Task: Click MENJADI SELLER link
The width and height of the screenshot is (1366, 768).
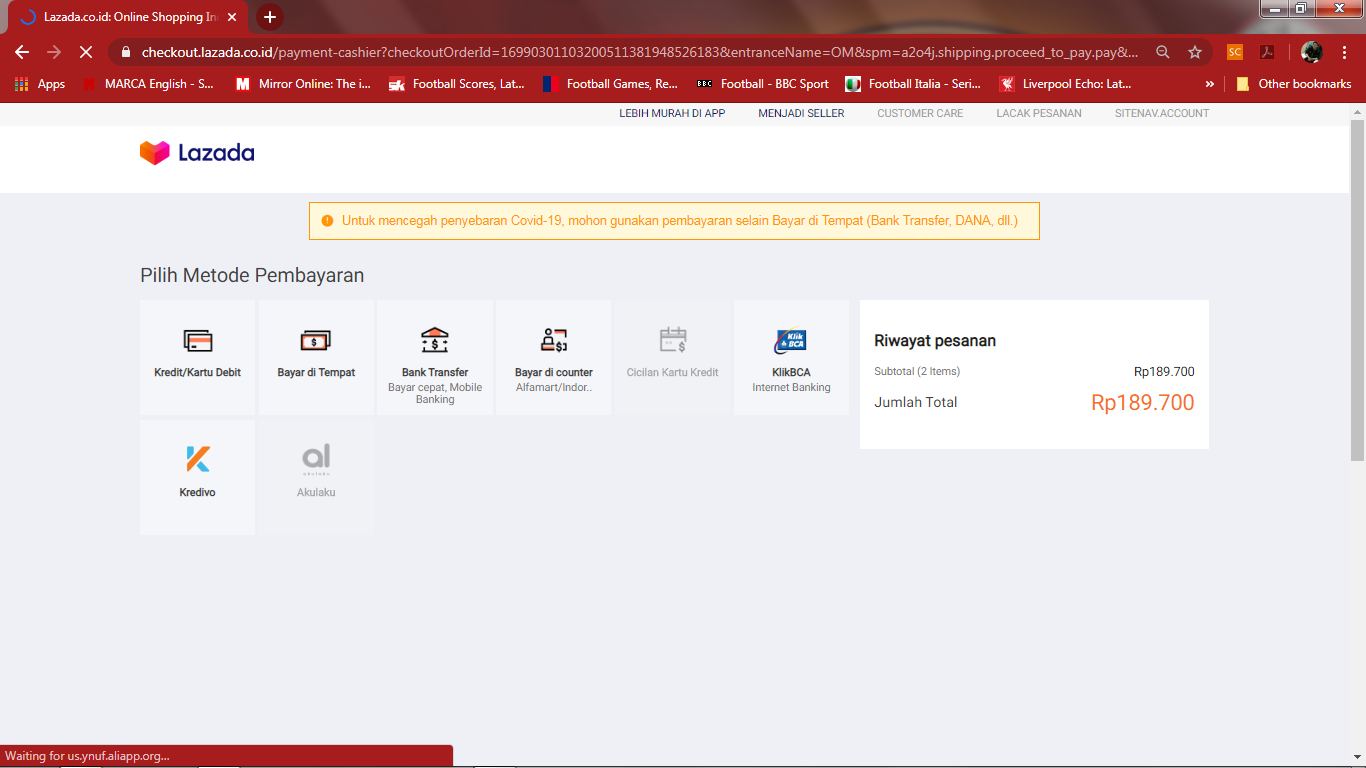Action: [801, 113]
